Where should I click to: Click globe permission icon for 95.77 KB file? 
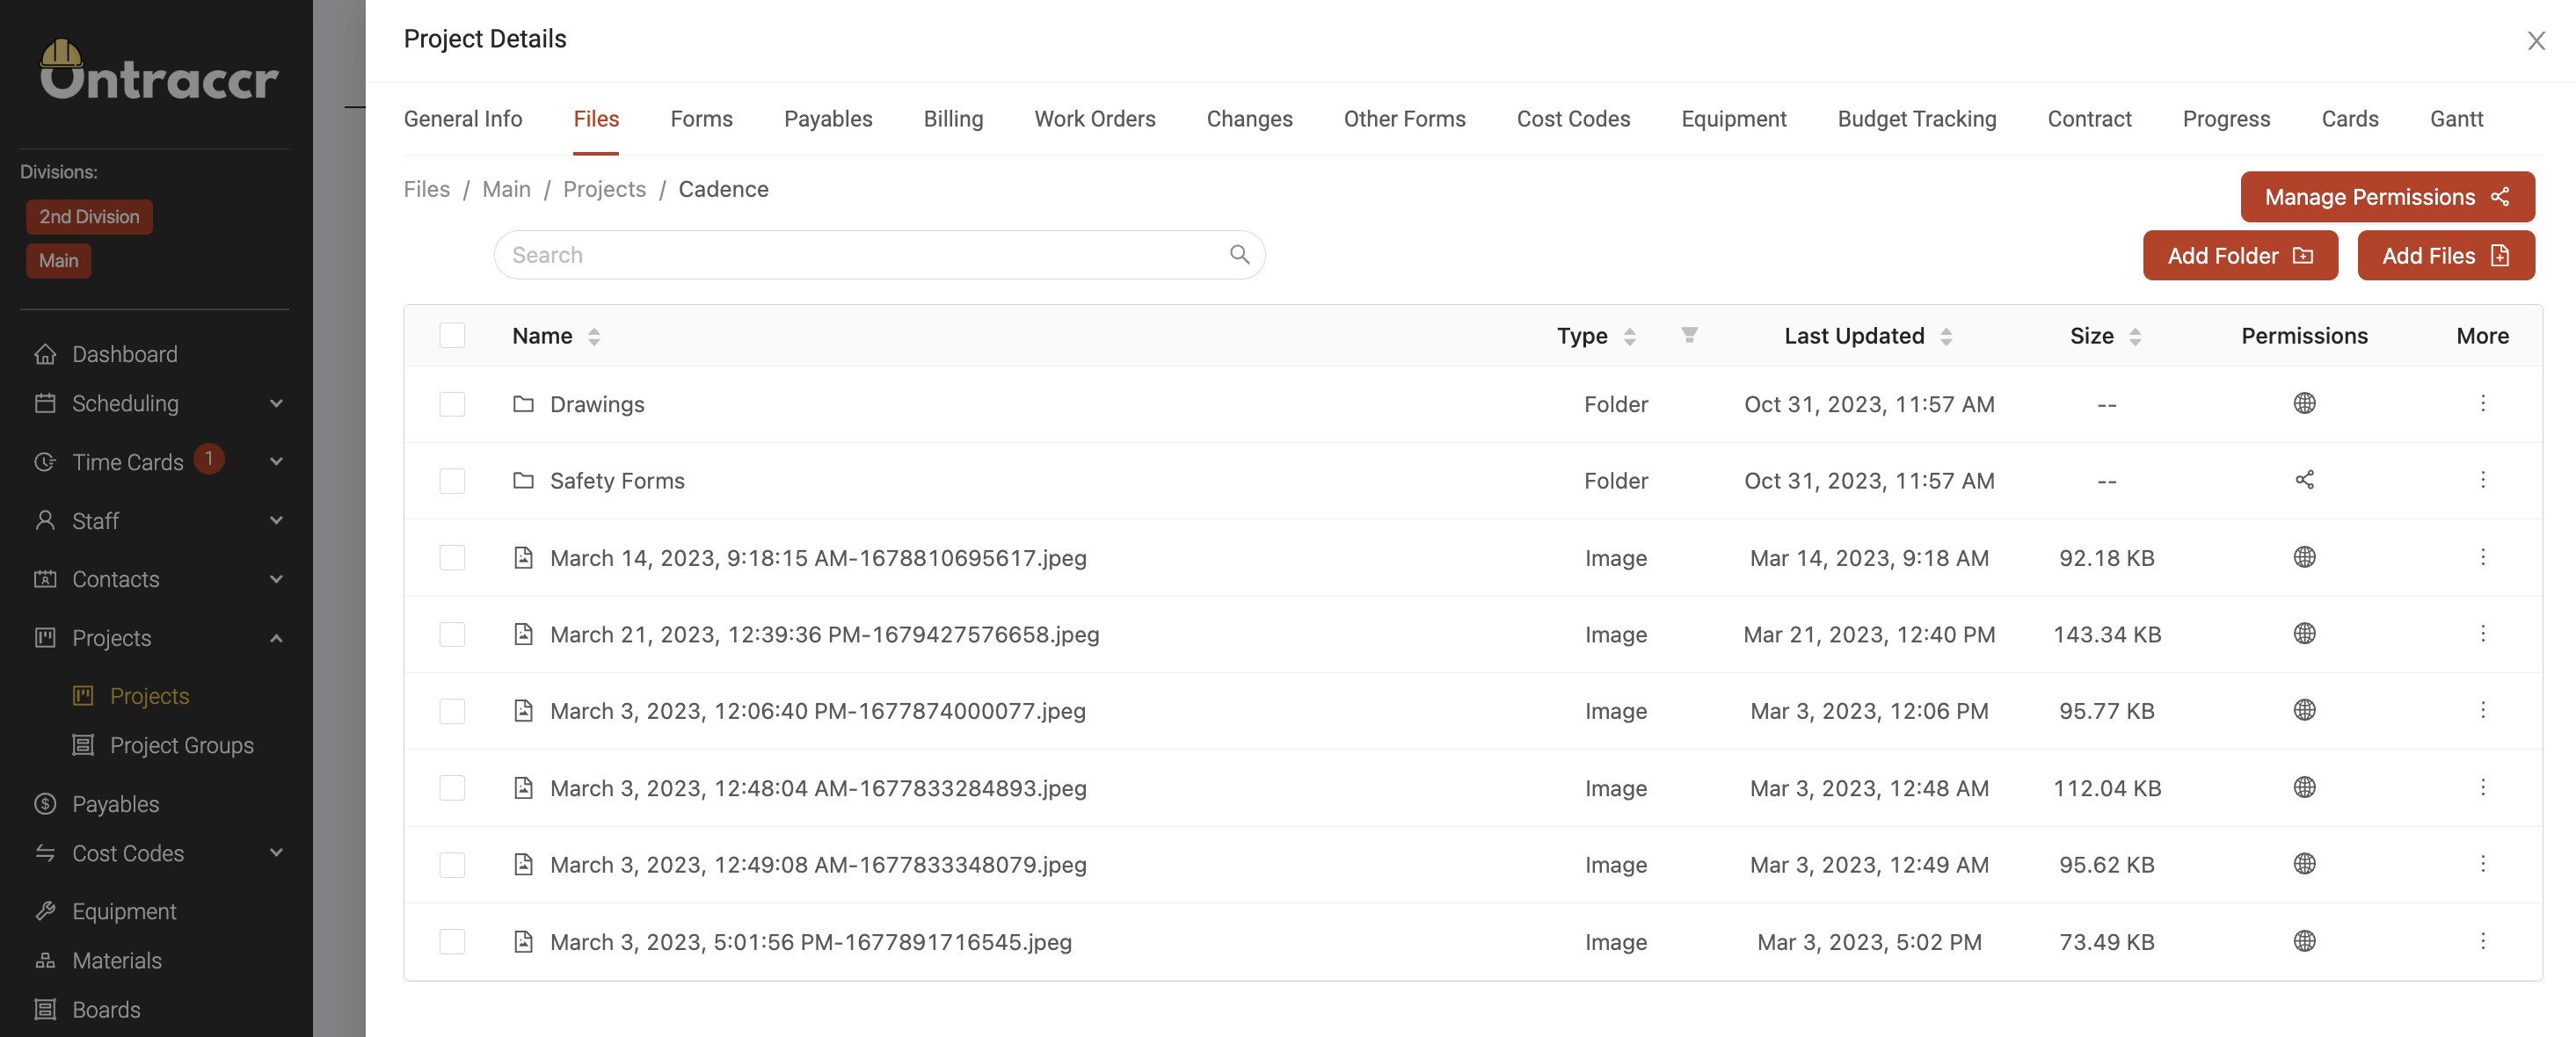pyautogui.click(x=2304, y=710)
